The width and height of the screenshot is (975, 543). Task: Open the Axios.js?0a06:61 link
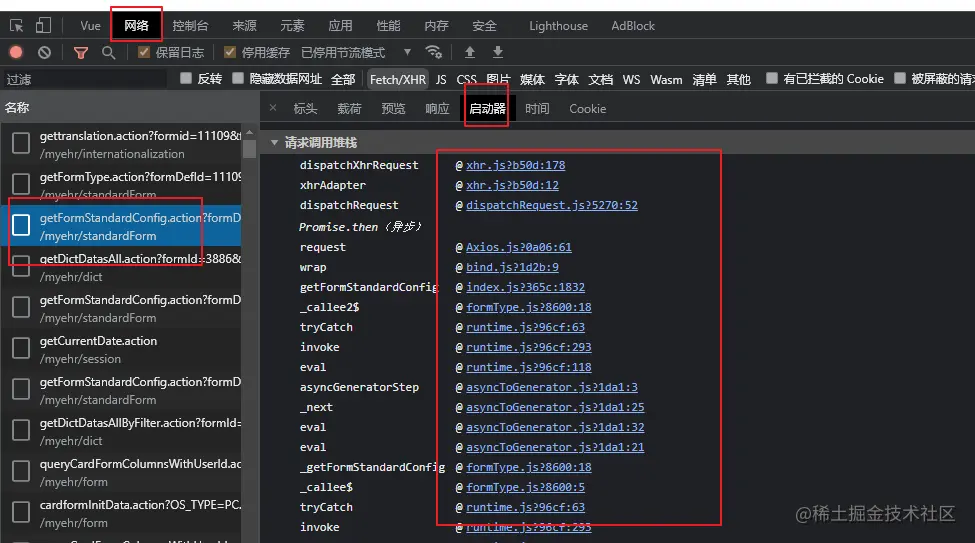pyautogui.click(x=519, y=248)
